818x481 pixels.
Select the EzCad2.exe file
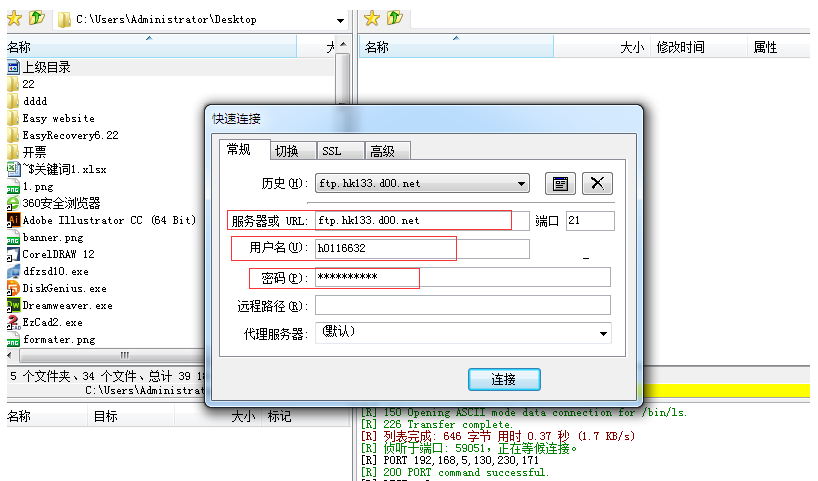[45, 322]
